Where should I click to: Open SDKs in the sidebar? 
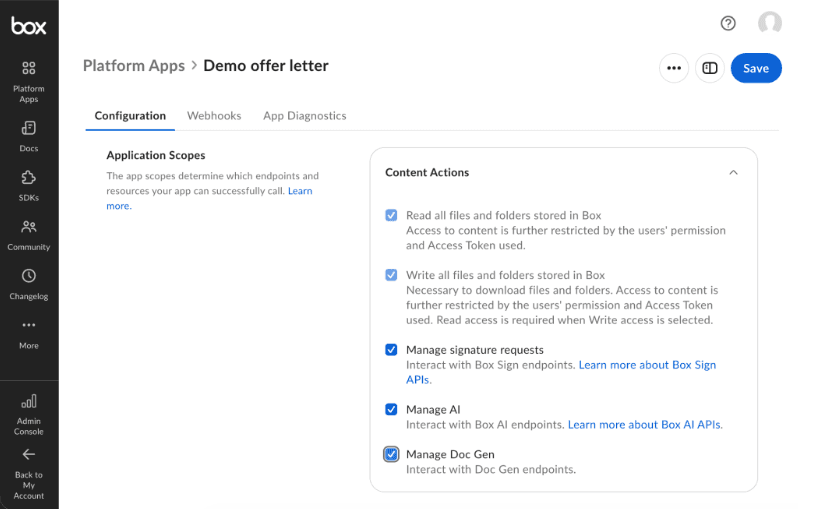click(29, 186)
